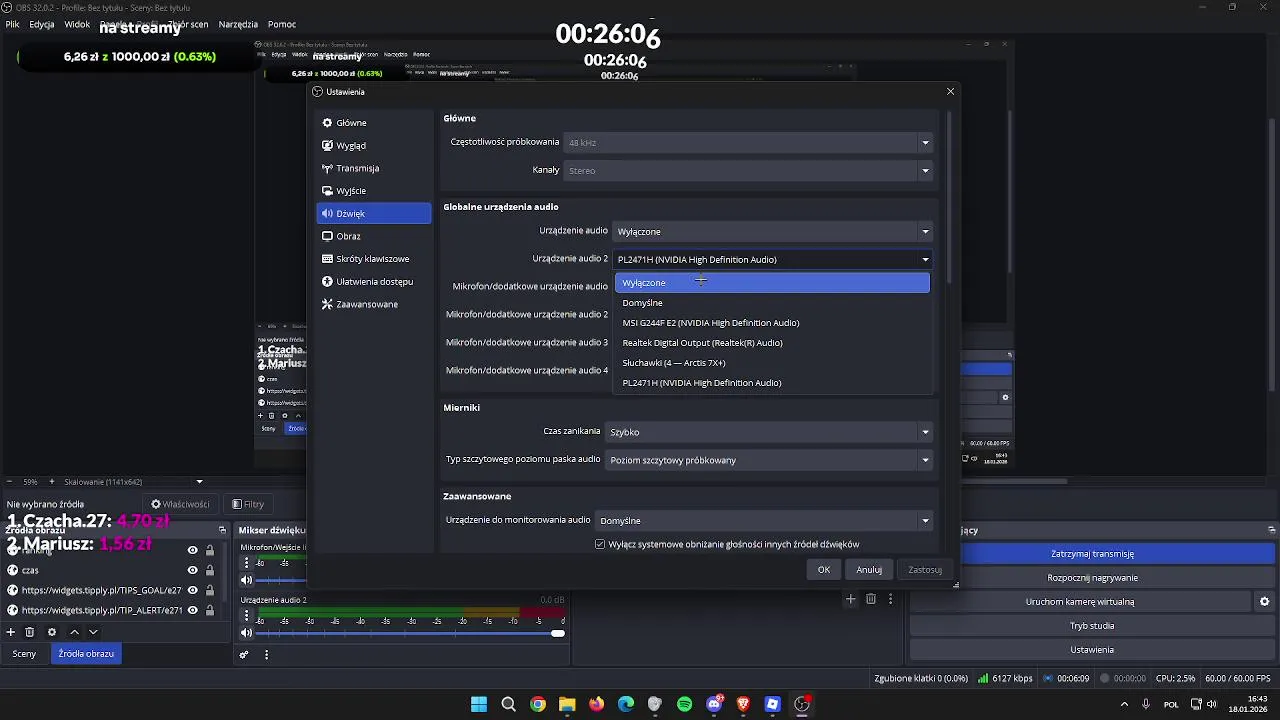
Task: Open advanced audio properties gears icon
Action: pyautogui.click(x=244, y=655)
